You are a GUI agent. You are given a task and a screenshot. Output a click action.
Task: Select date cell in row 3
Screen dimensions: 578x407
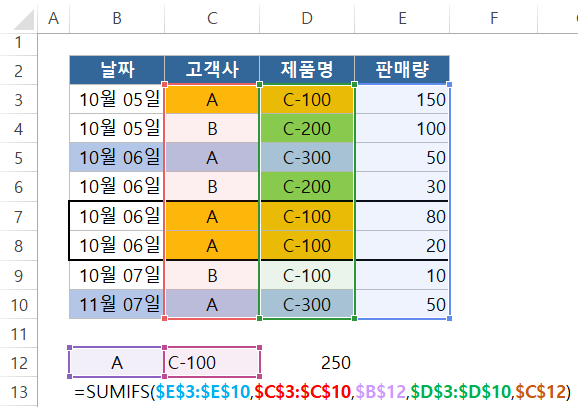117,99
